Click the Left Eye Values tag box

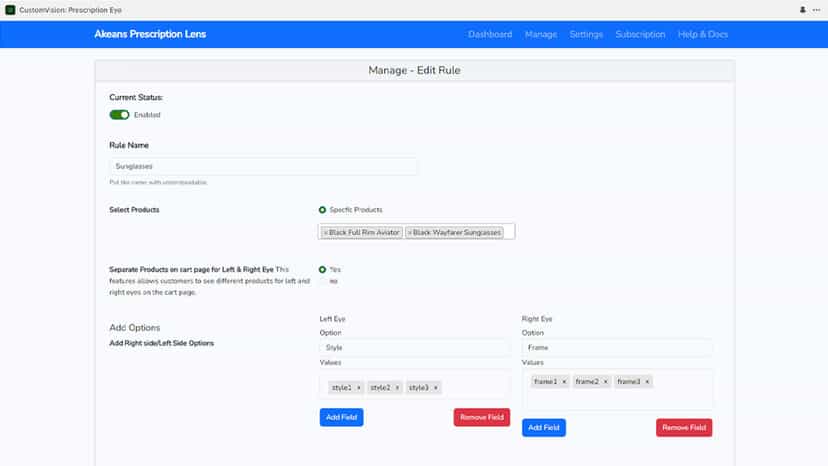click(415, 384)
